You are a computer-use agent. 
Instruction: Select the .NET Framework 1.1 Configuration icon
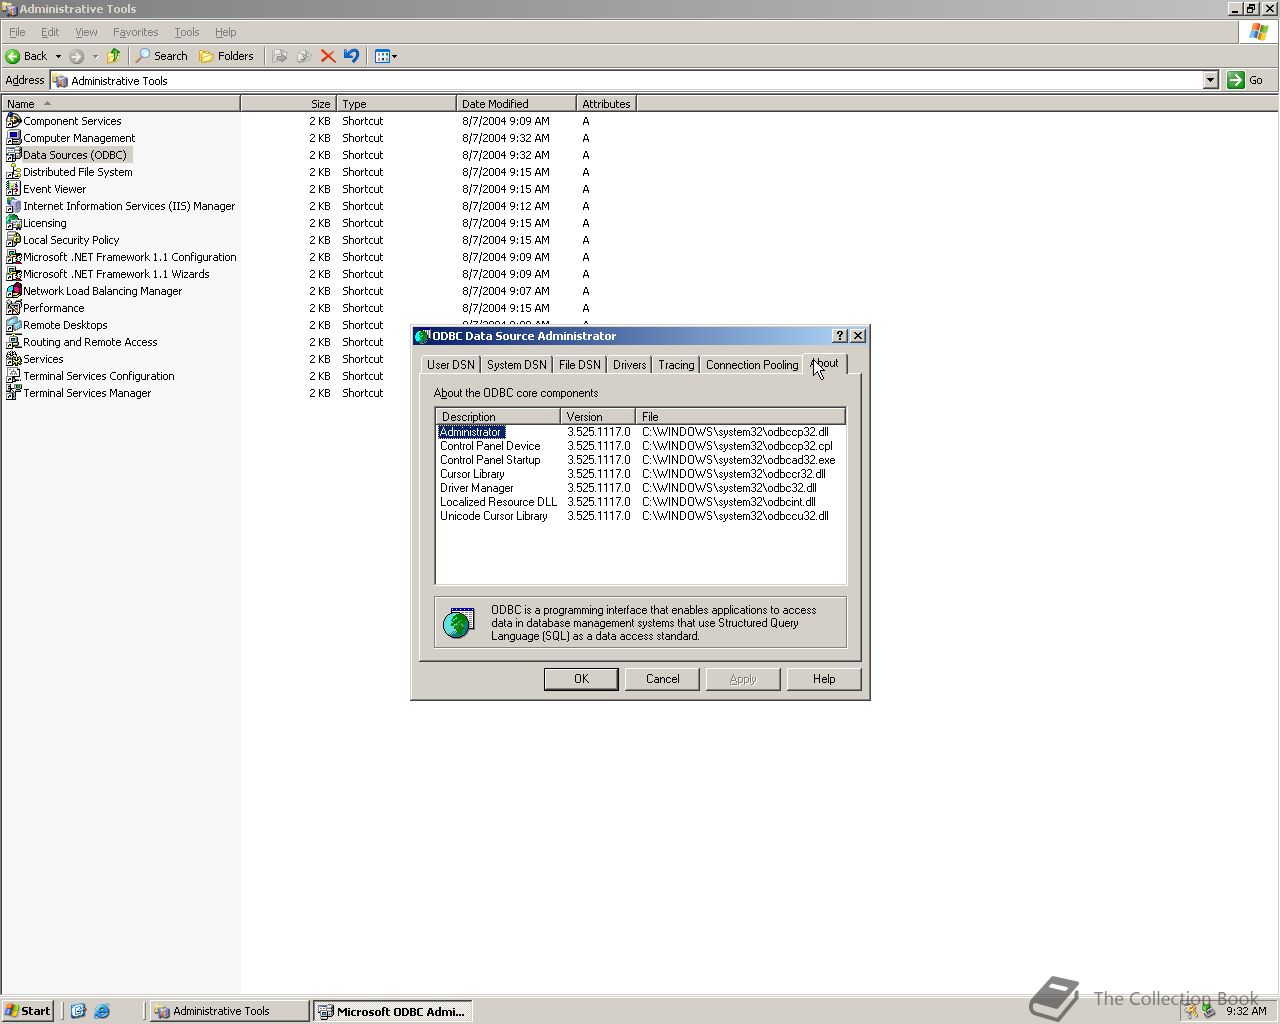[x=13, y=257]
